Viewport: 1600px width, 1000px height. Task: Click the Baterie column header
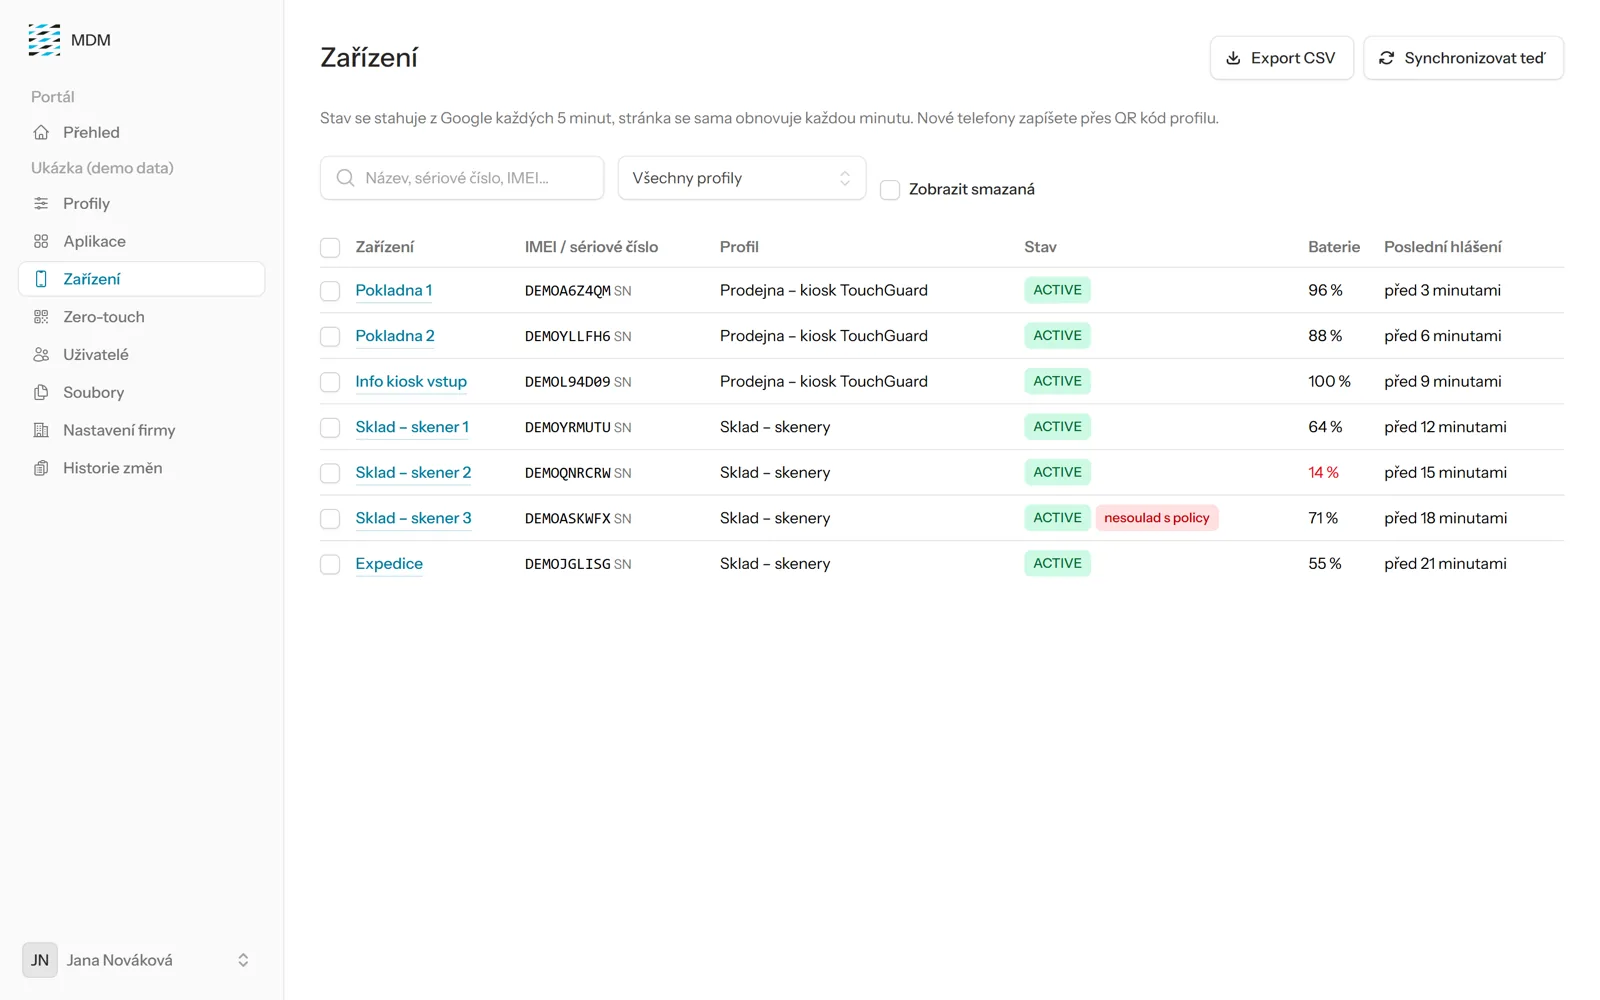[x=1334, y=247]
